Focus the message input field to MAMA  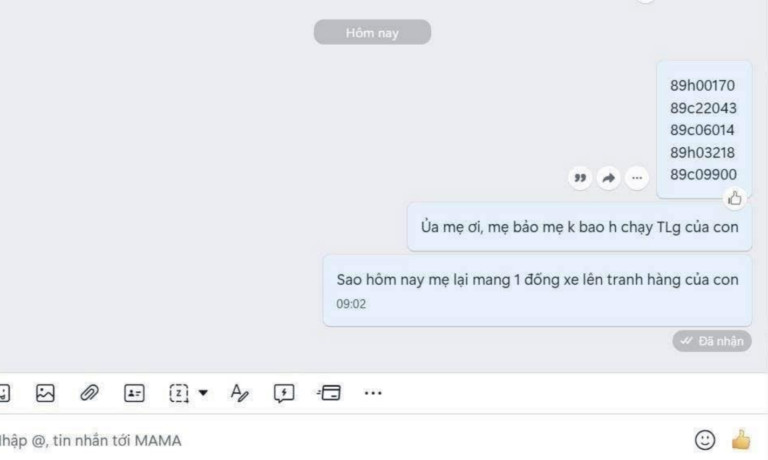point(343,440)
